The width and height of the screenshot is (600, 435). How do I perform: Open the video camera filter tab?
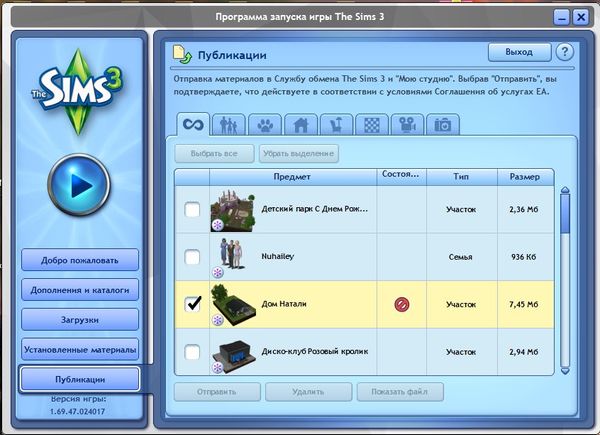(407, 125)
